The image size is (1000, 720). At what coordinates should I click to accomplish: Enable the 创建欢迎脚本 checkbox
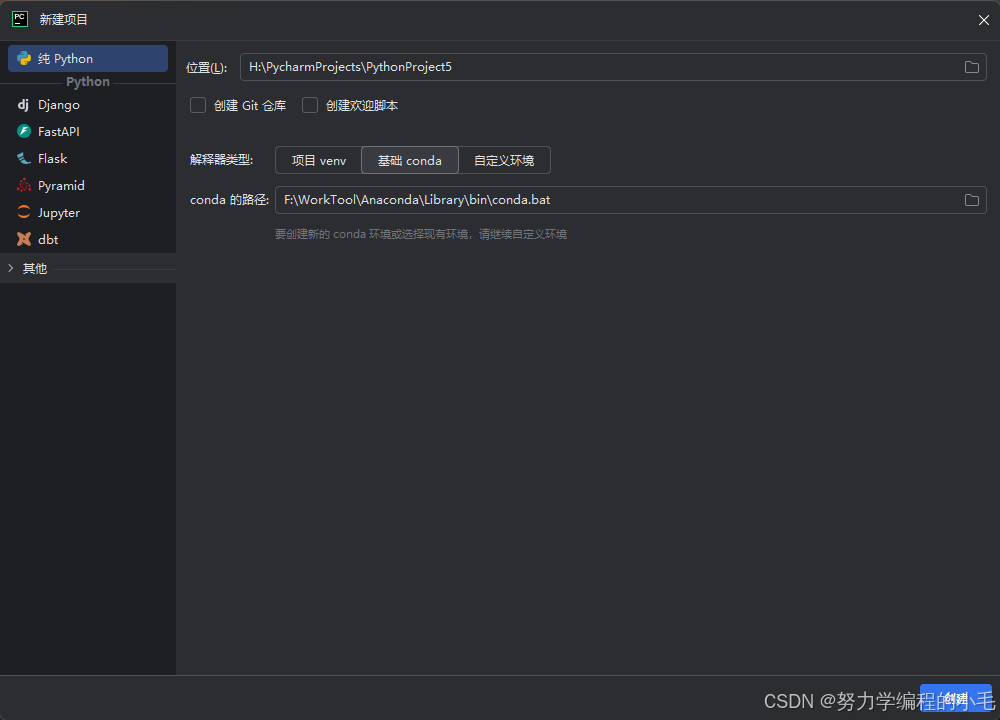309,104
